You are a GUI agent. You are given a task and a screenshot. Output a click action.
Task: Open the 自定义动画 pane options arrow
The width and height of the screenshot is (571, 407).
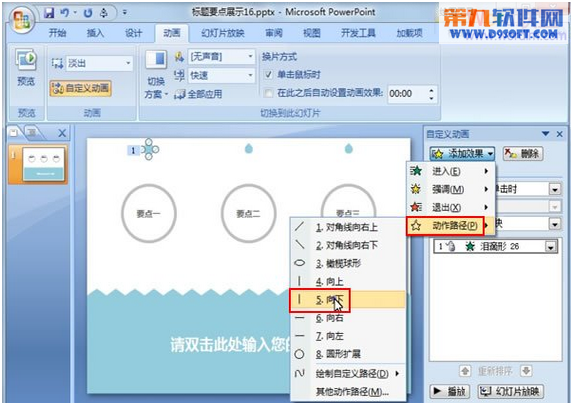[545, 134]
